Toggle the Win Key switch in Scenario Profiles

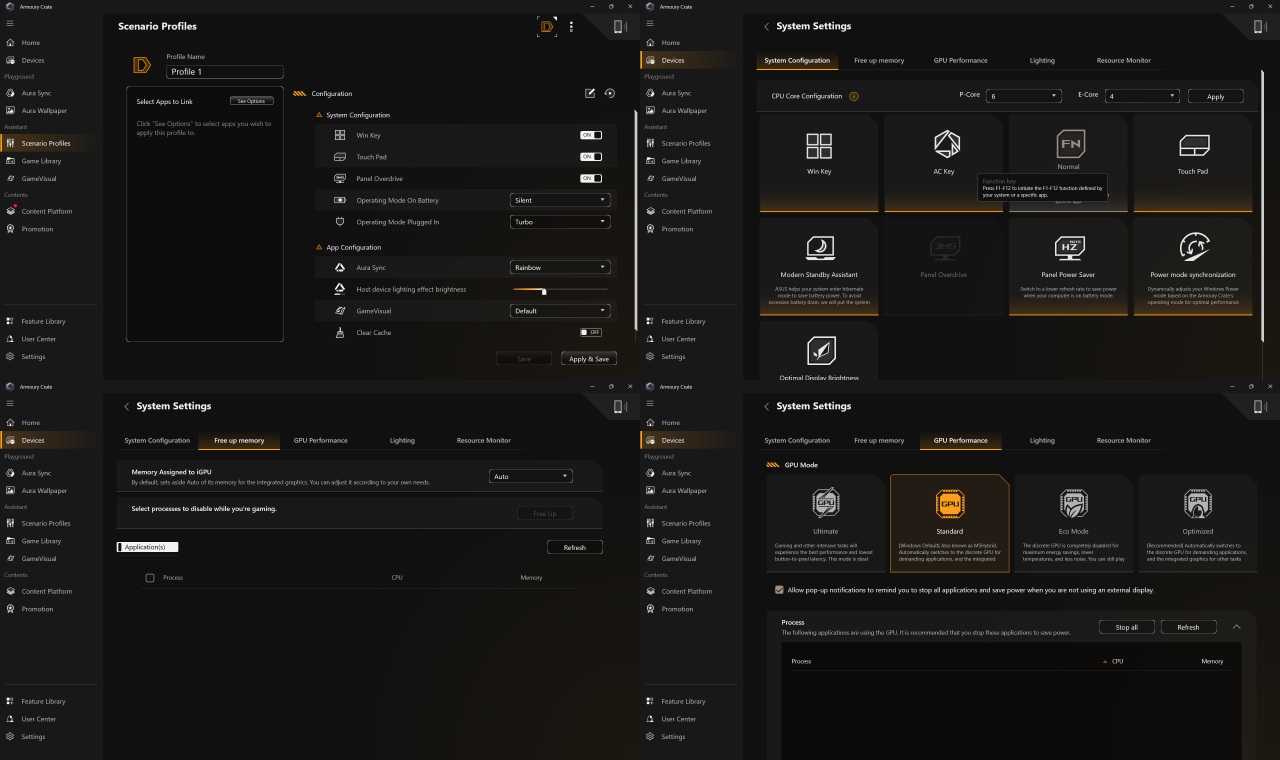[x=591, y=135]
